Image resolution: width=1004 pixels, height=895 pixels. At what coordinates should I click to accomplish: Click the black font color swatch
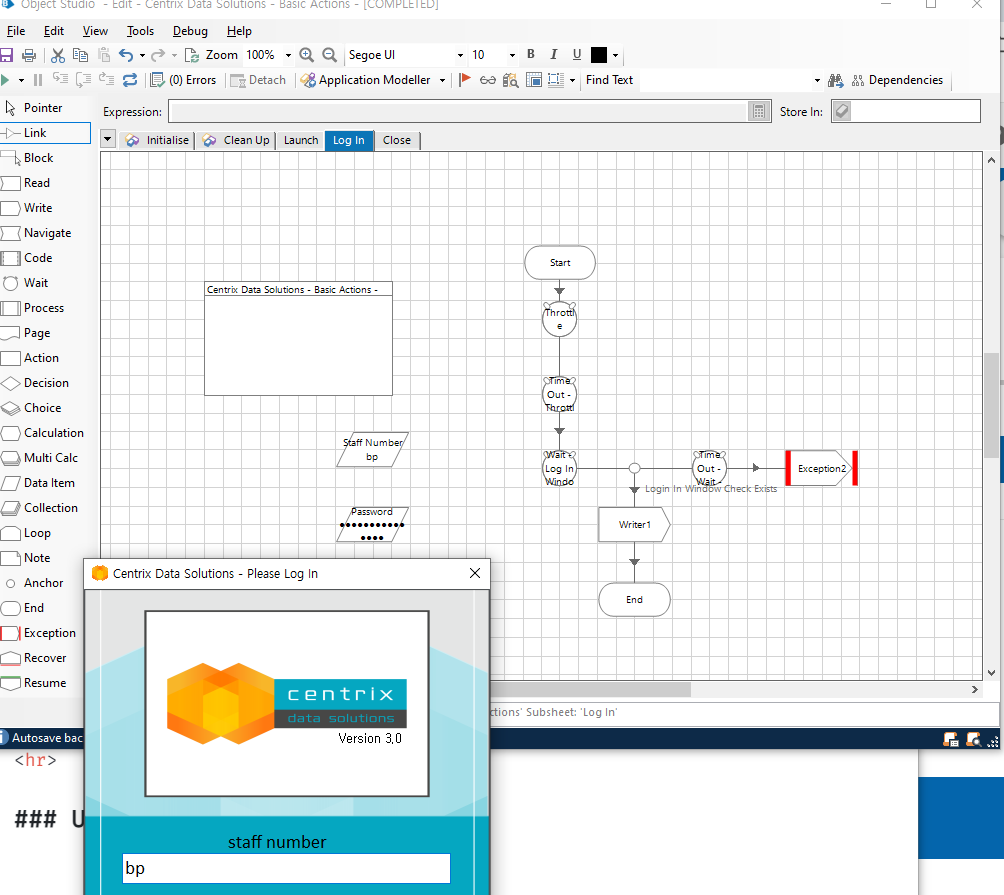(x=599, y=55)
